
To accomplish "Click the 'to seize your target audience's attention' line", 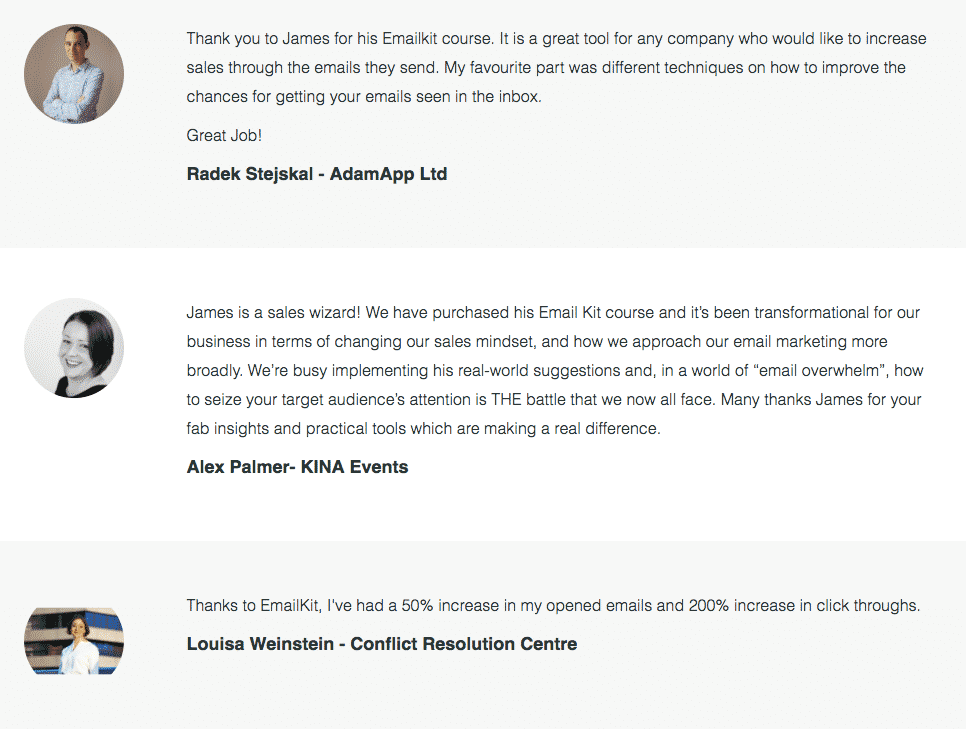I will point(554,400).
